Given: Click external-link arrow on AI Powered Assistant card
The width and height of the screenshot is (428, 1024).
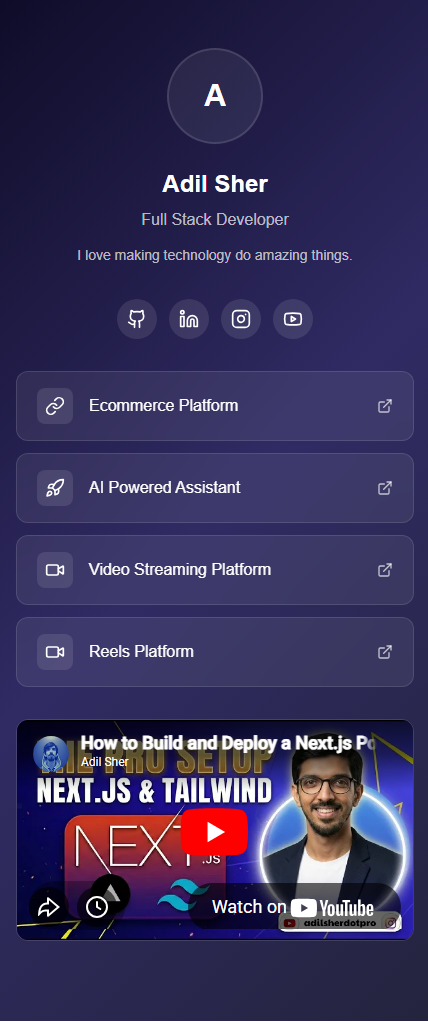Looking at the screenshot, I should click(385, 488).
